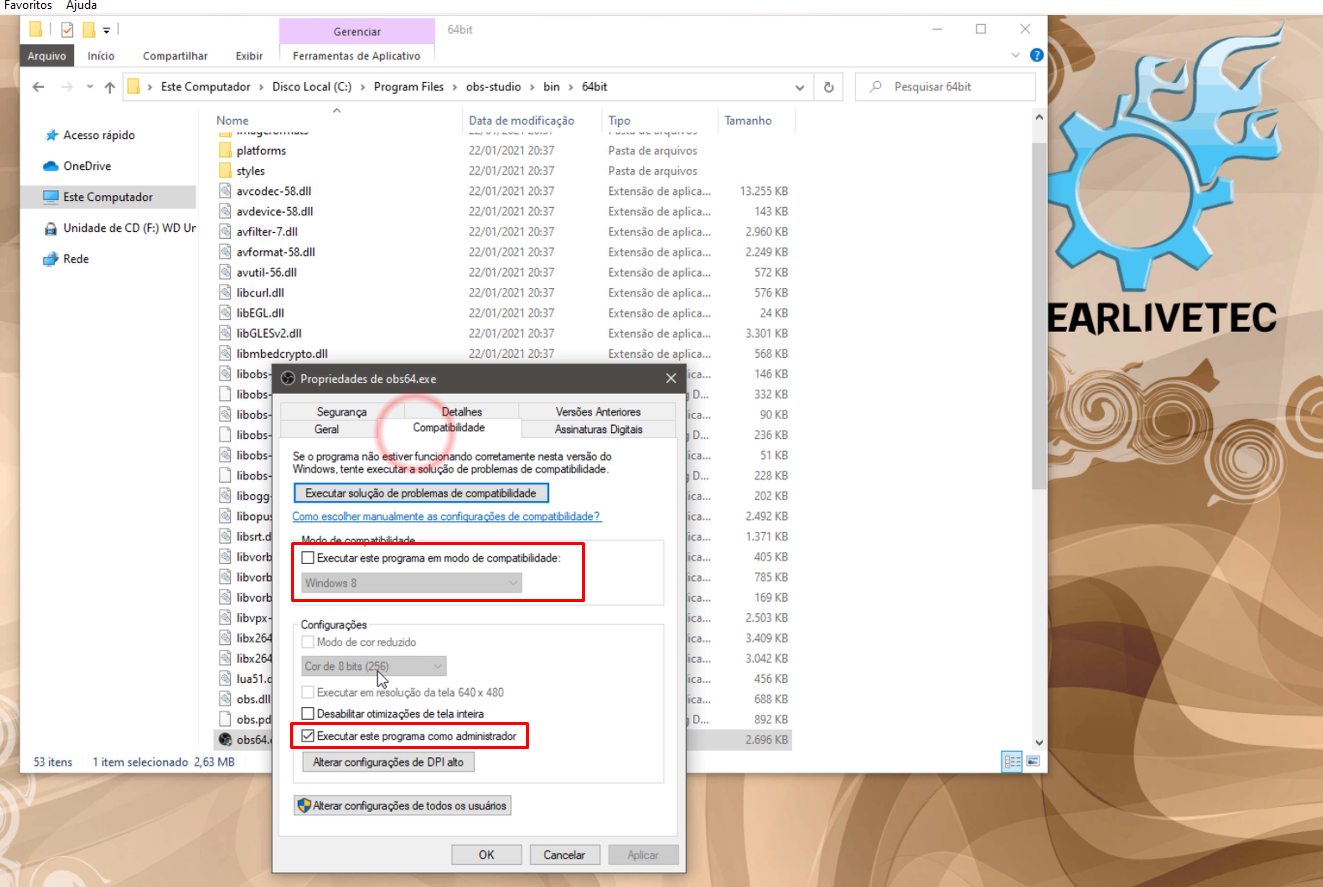1323x887 pixels.
Task: Click the avformat-58.dll file icon
Action: [x=225, y=252]
